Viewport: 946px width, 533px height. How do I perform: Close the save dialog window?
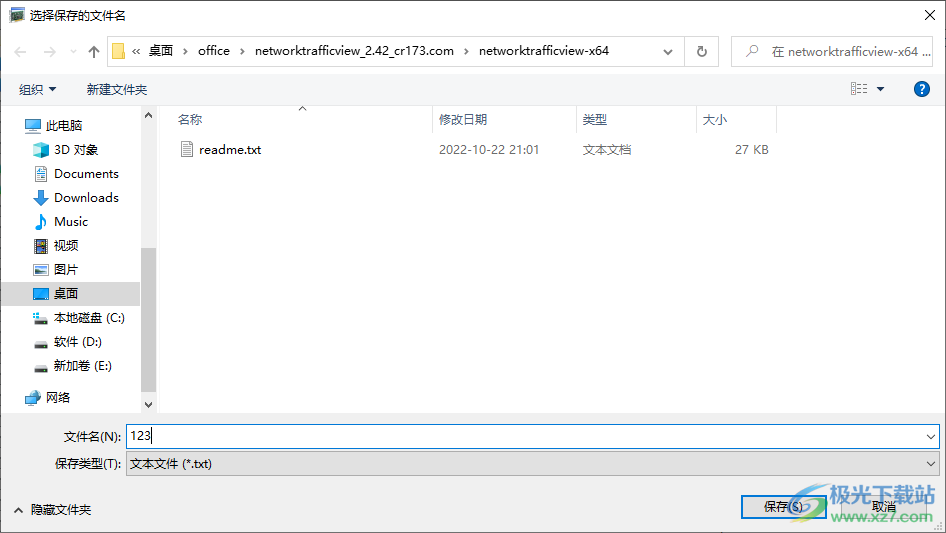pyautogui.click(x=930, y=15)
